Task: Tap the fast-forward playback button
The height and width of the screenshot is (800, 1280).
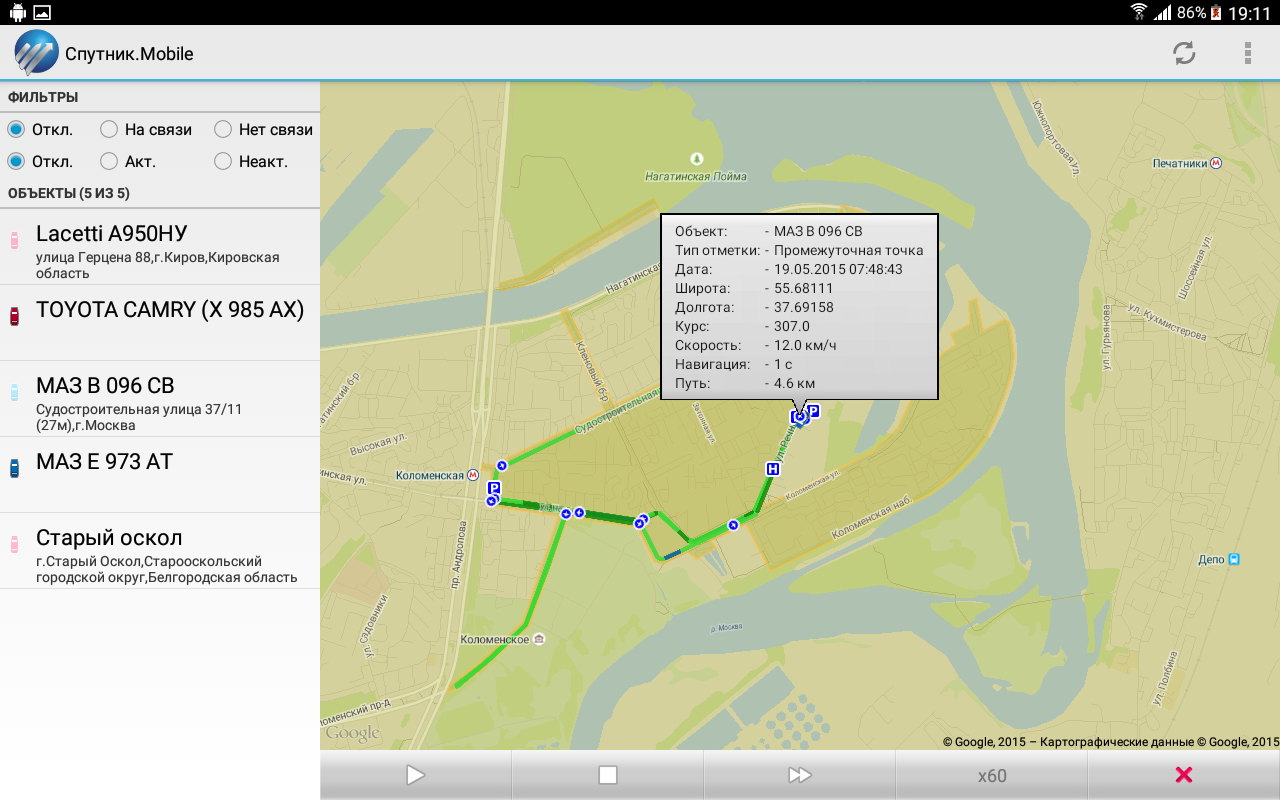Action: pos(799,775)
